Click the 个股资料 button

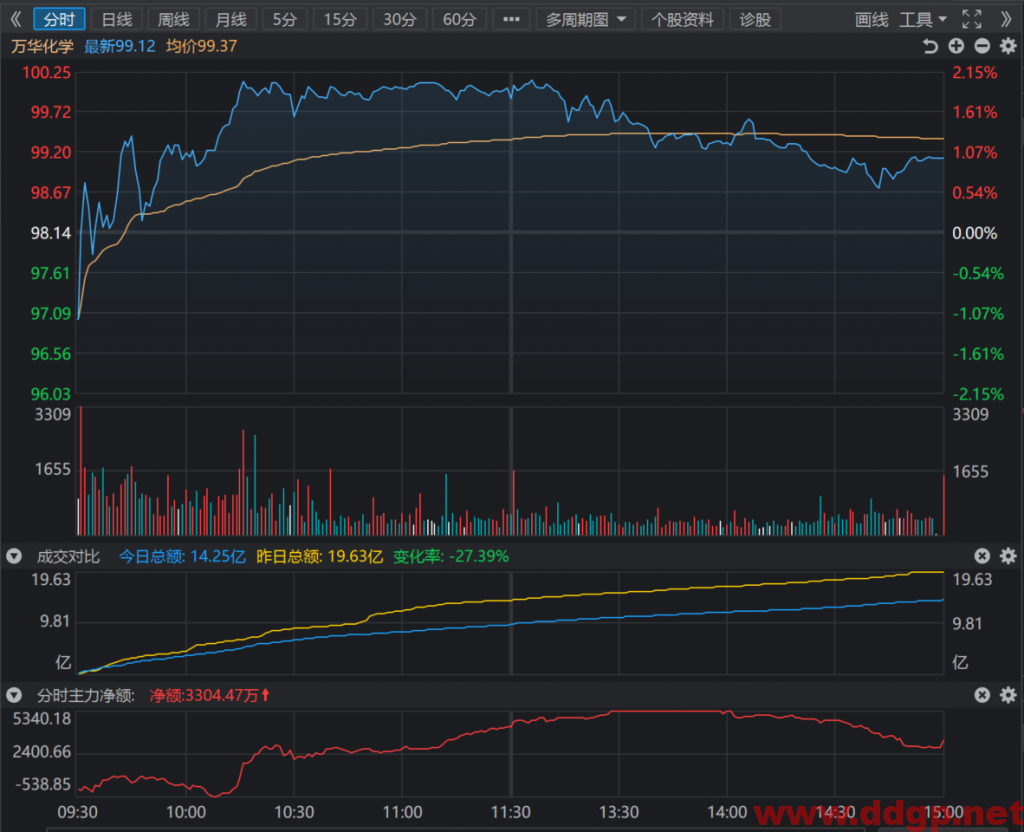click(682, 20)
